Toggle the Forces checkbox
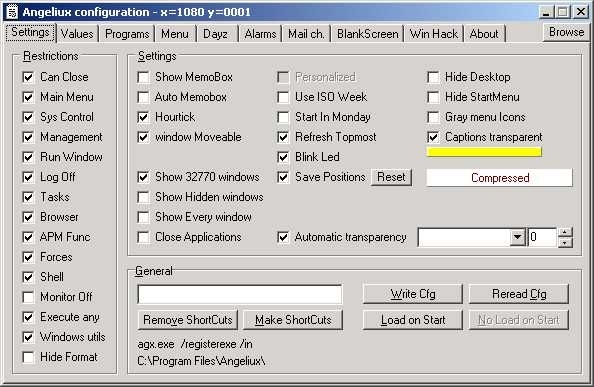This screenshot has height=387, width=594. pos(28,257)
